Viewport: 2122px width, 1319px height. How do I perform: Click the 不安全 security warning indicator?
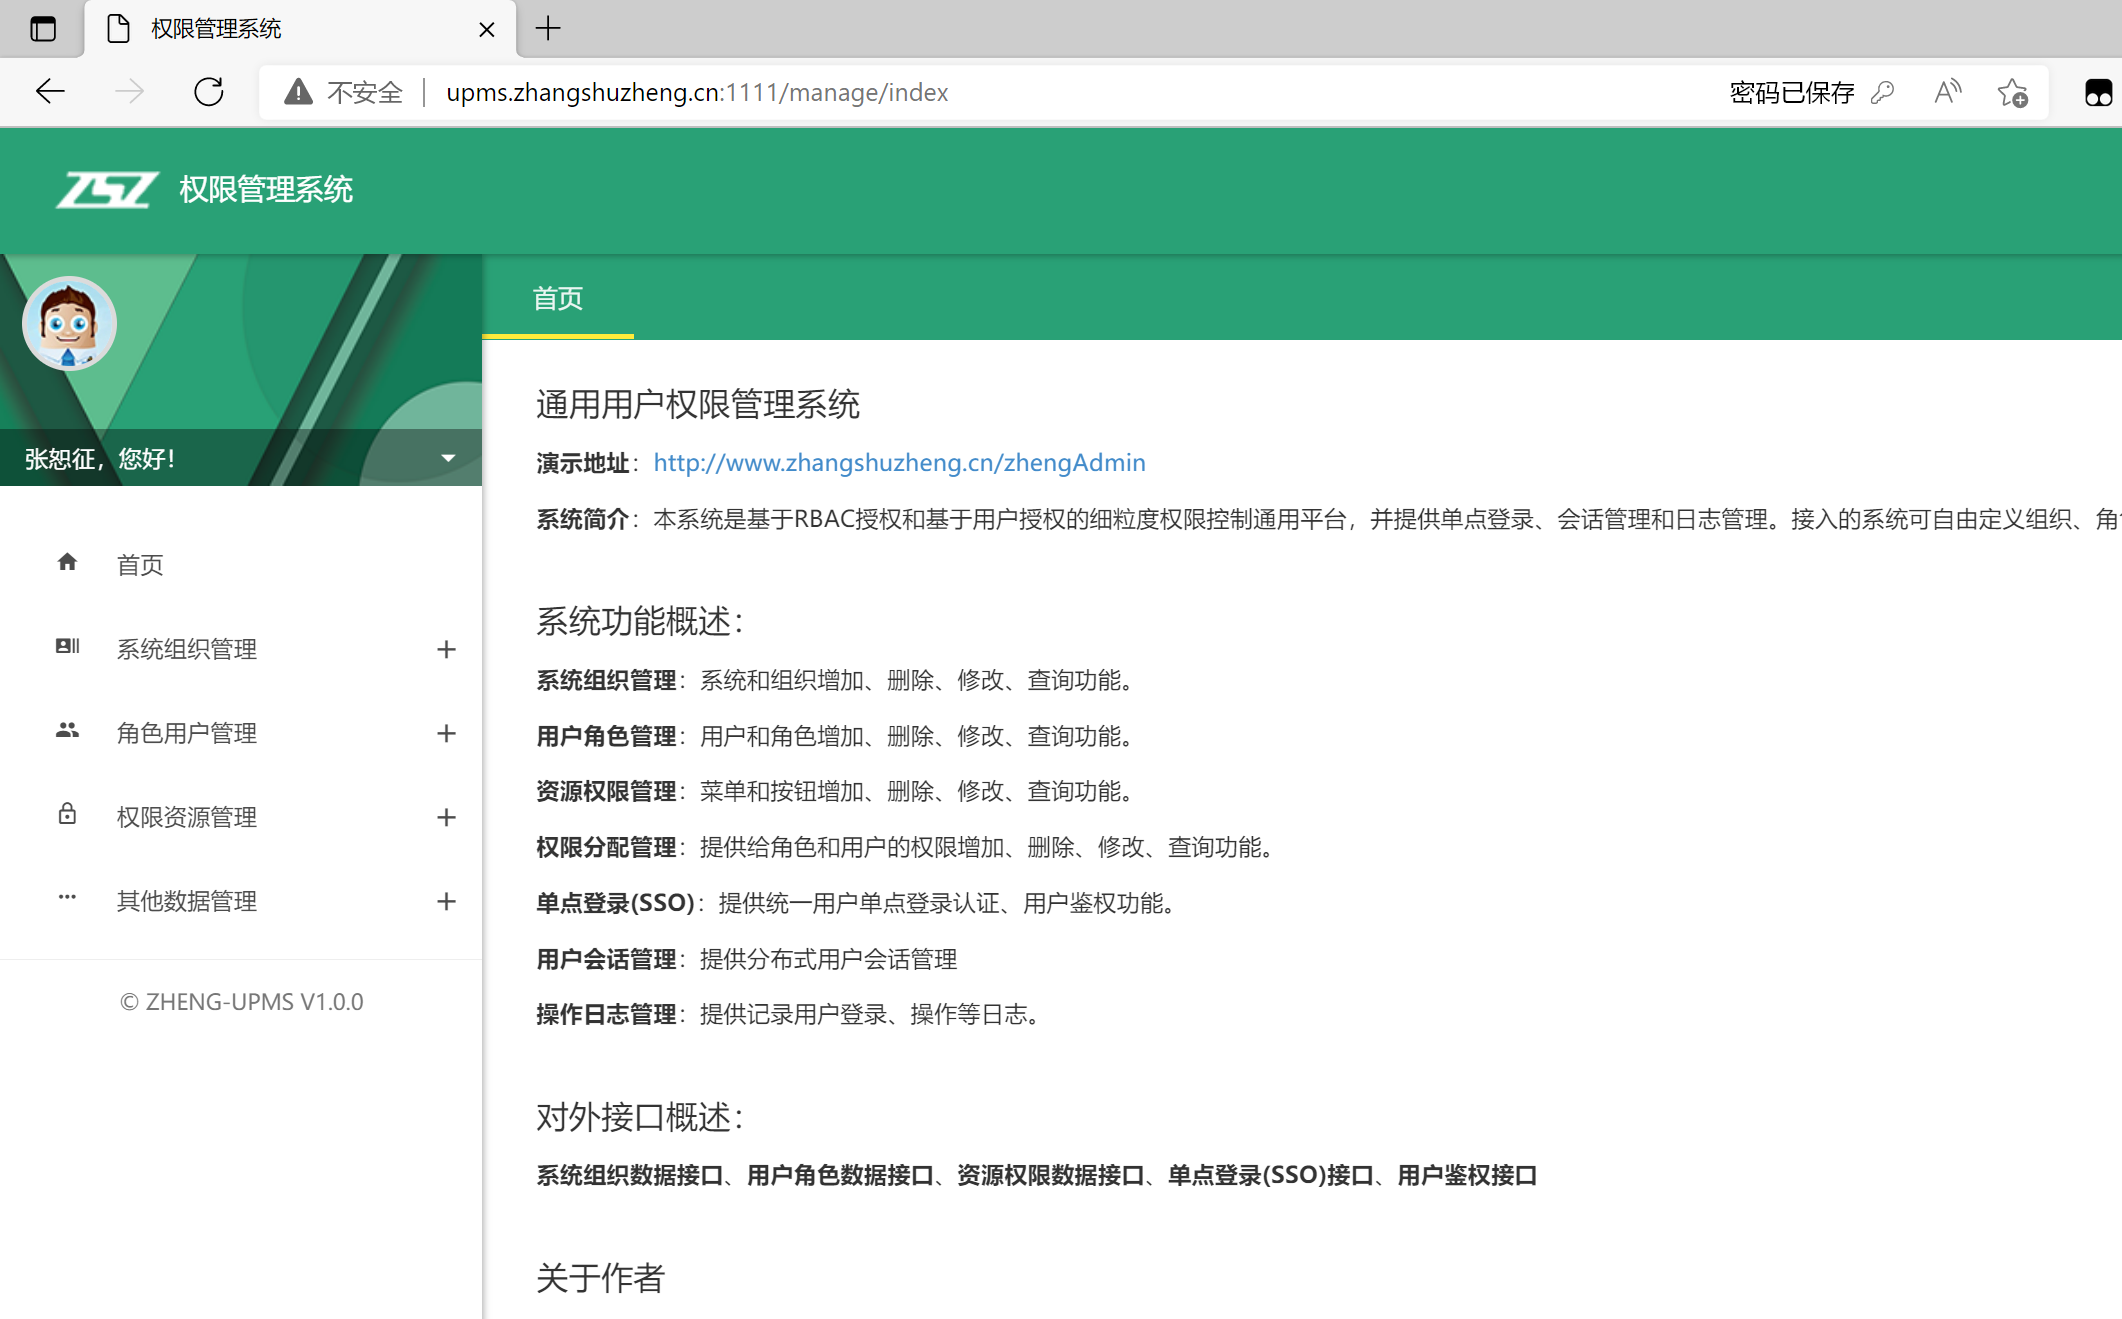341,92
